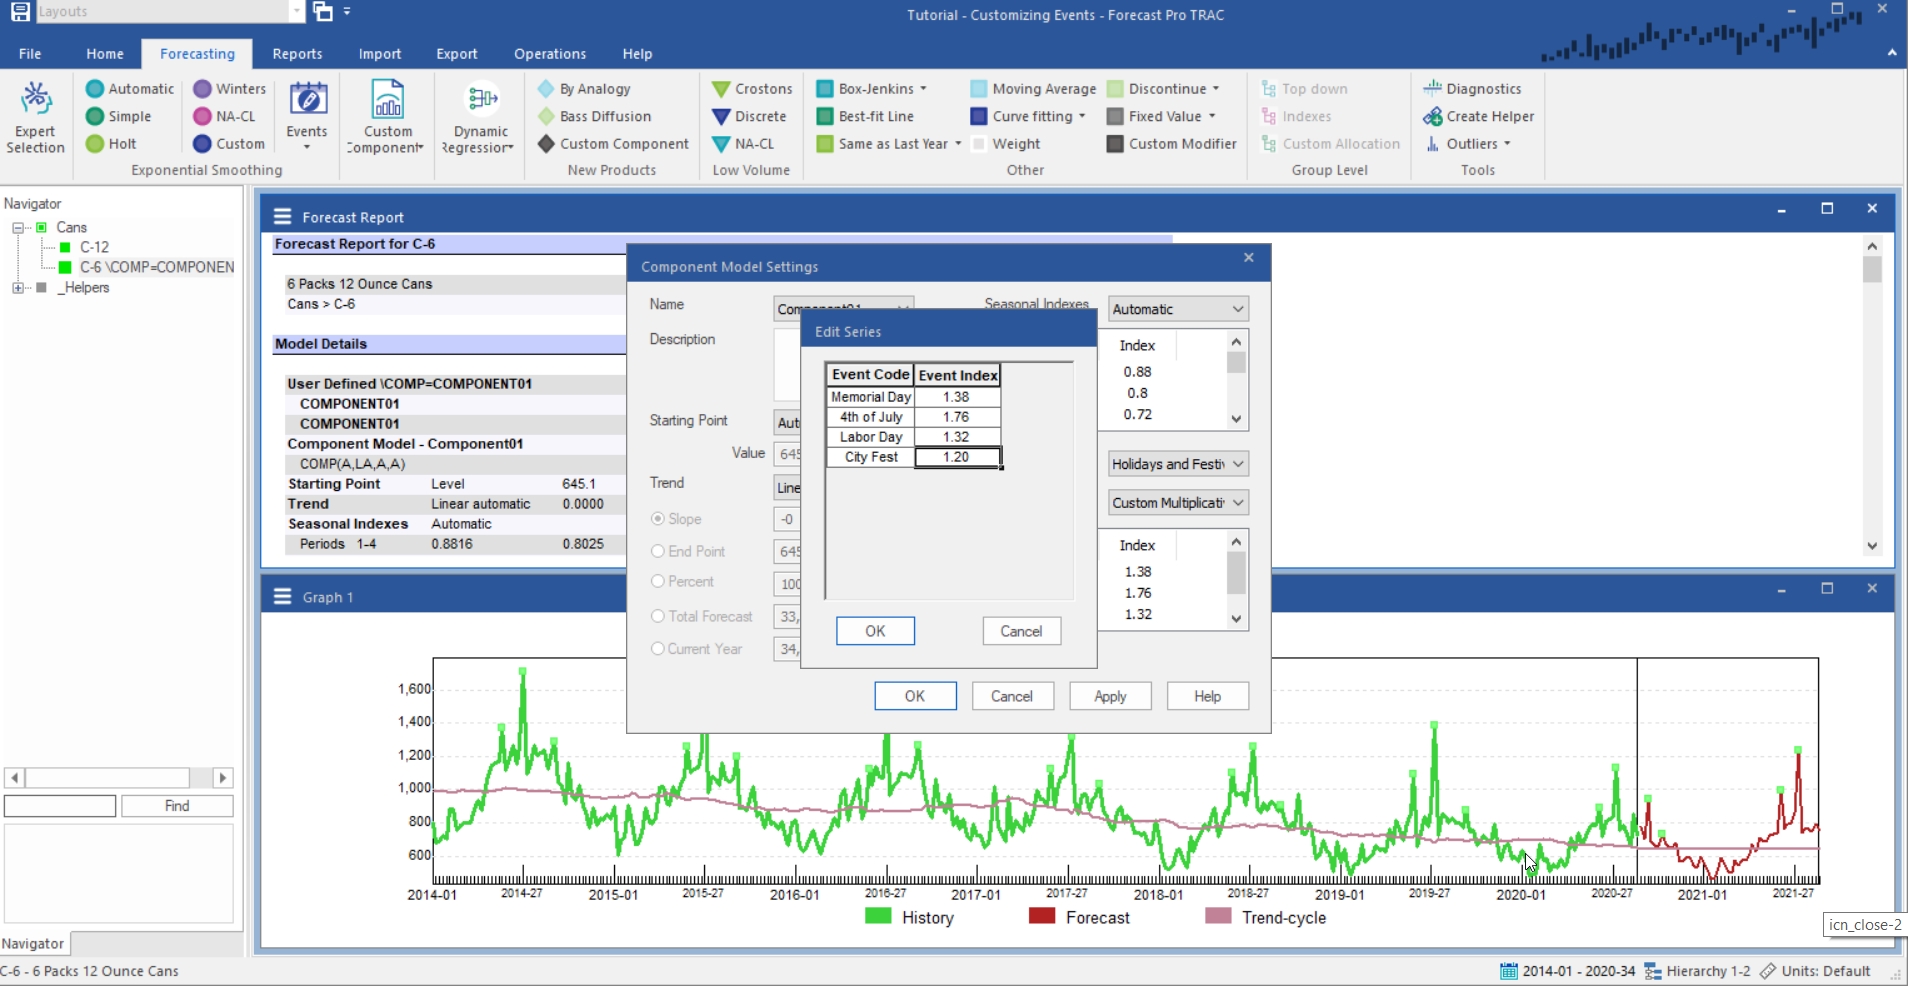Select Slope trend radio button
Screen dimensions: 1908x986
coord(658,519)
